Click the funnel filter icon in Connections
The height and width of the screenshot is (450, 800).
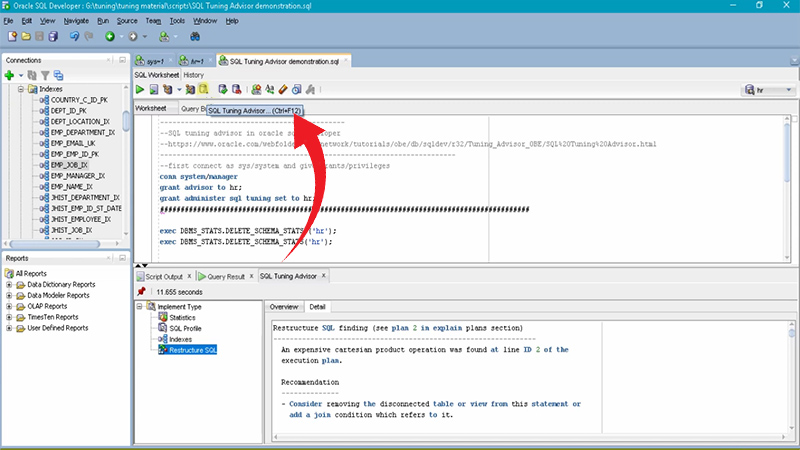(x=45, y=76)
